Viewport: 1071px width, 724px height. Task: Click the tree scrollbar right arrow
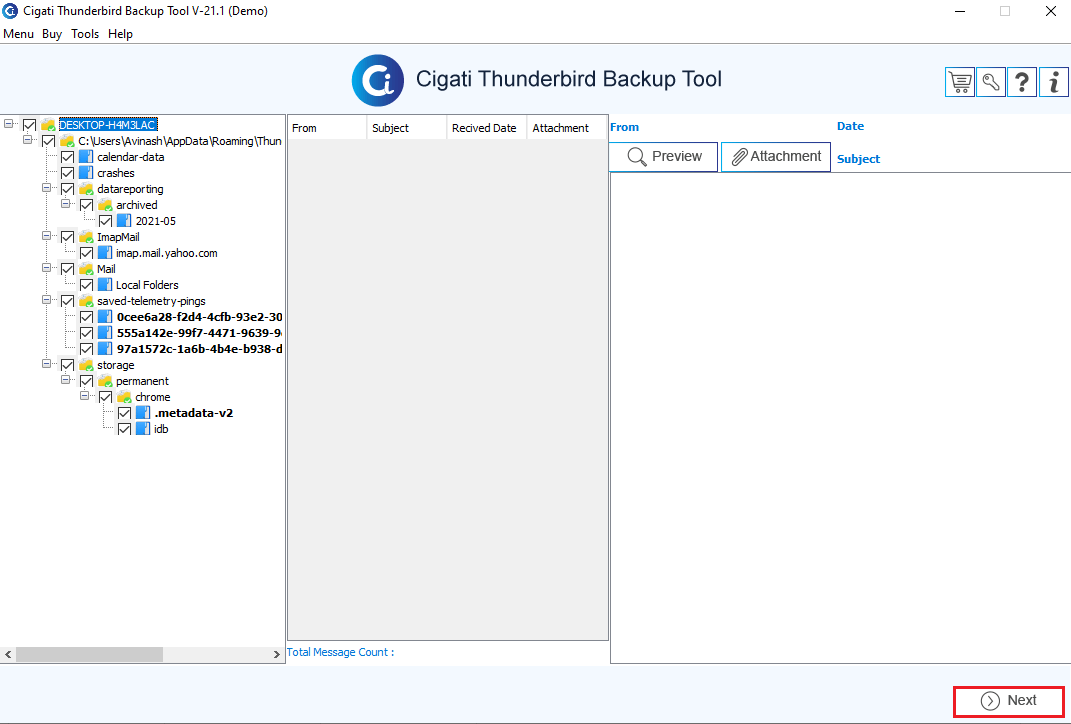(277, 654)
